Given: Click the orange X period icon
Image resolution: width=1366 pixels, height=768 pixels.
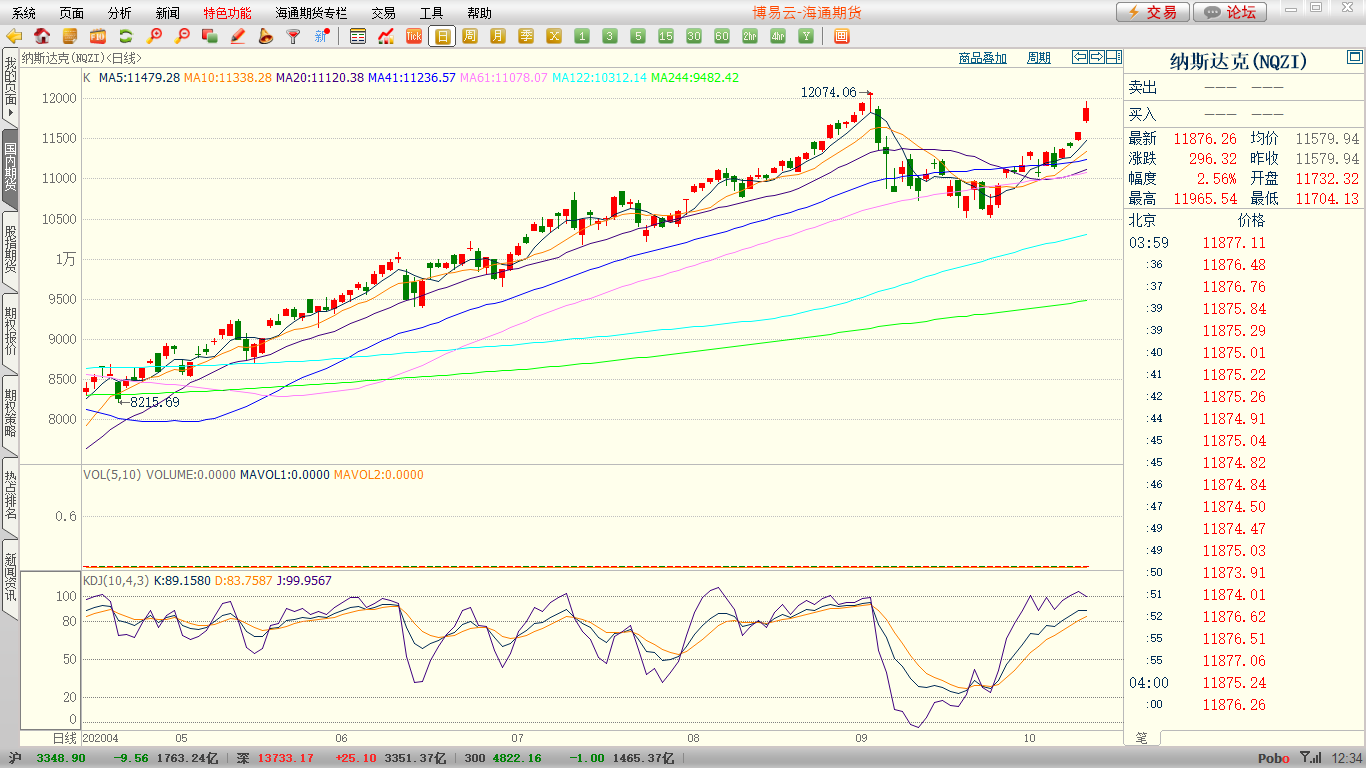Looking at the screenshot, I should (x=554, y=36).
